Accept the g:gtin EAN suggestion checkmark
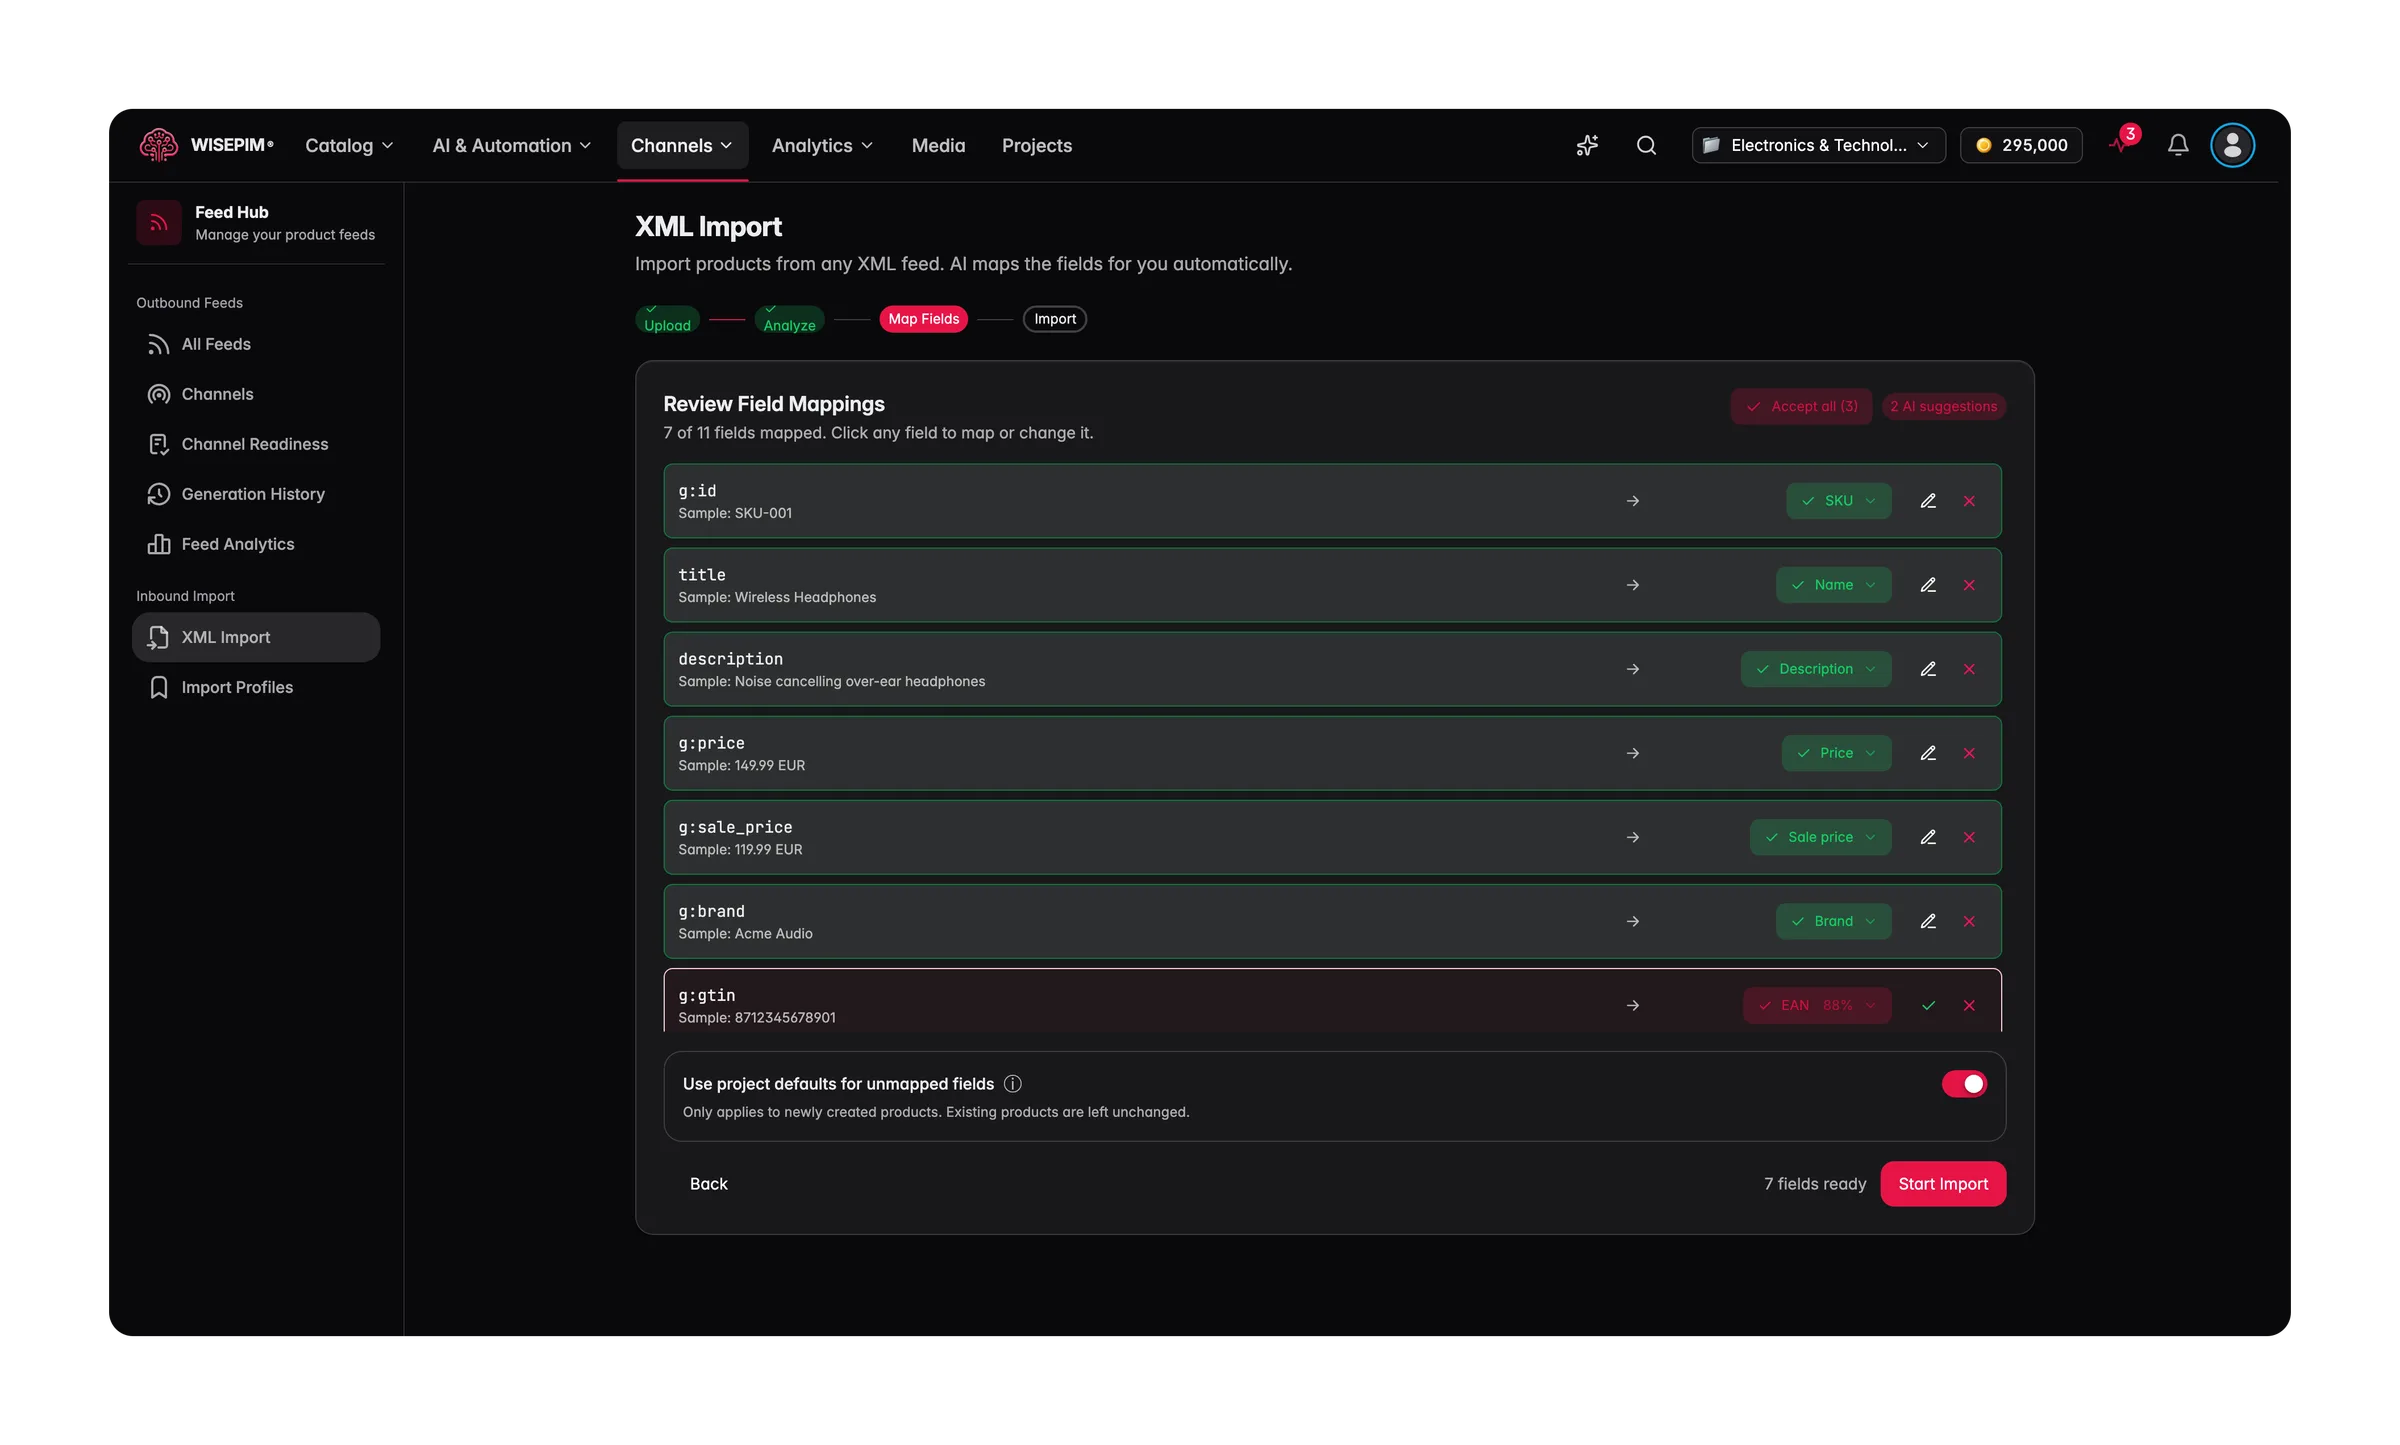 pyautogui.click(x=1928, y=1005)
